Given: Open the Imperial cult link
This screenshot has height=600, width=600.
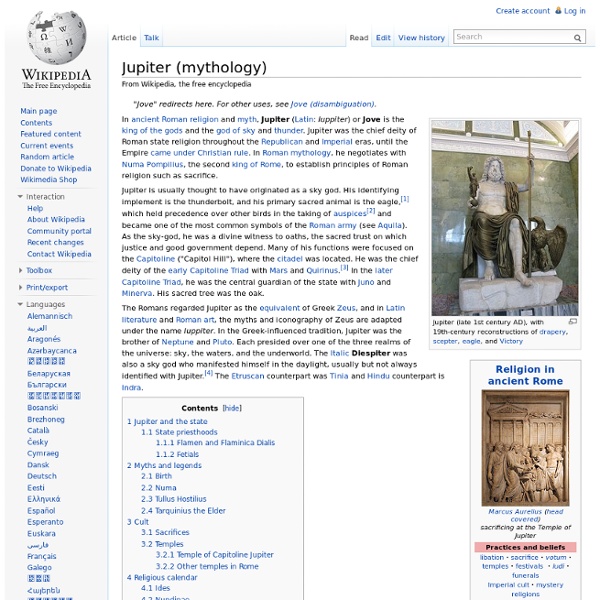Looking at the screenshot, I should point(508,585).
